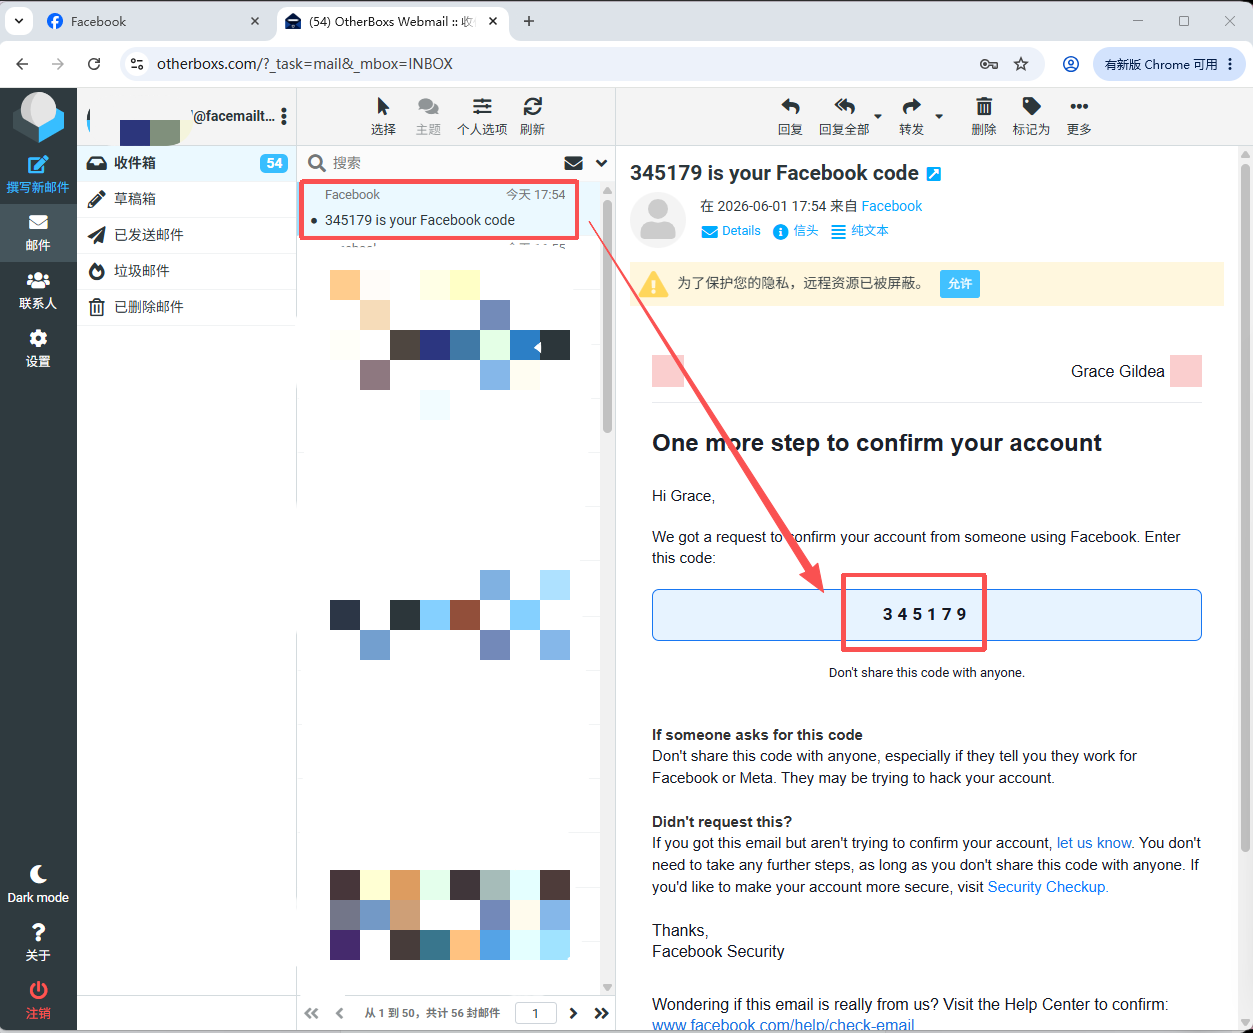
Task: Click the facebook.com help check-email link
Action: [783, 1025]
